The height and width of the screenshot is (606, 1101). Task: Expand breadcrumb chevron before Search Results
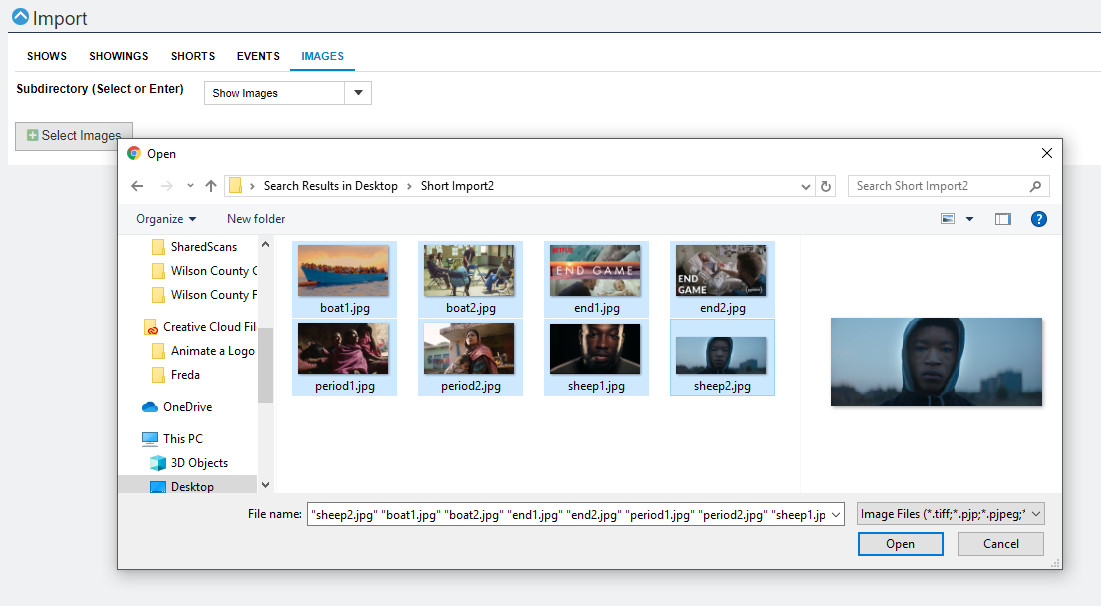(x=252, y=186)
